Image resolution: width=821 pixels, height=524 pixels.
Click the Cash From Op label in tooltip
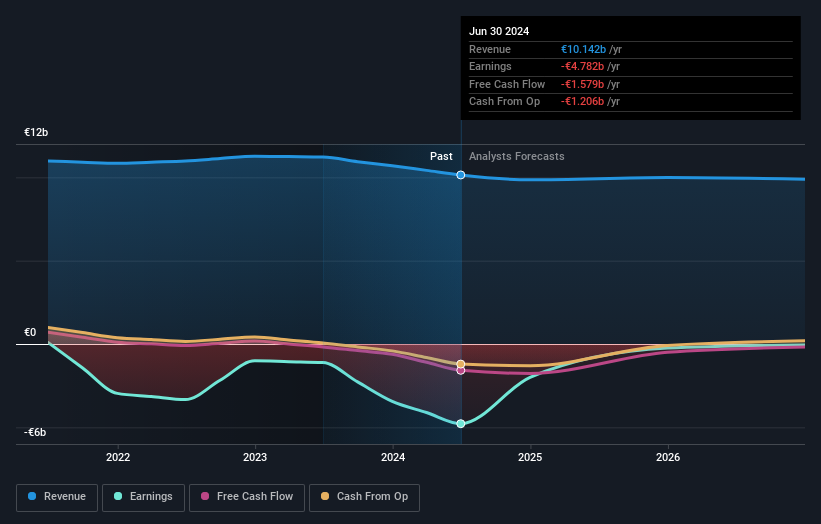(x=504, y=102)
